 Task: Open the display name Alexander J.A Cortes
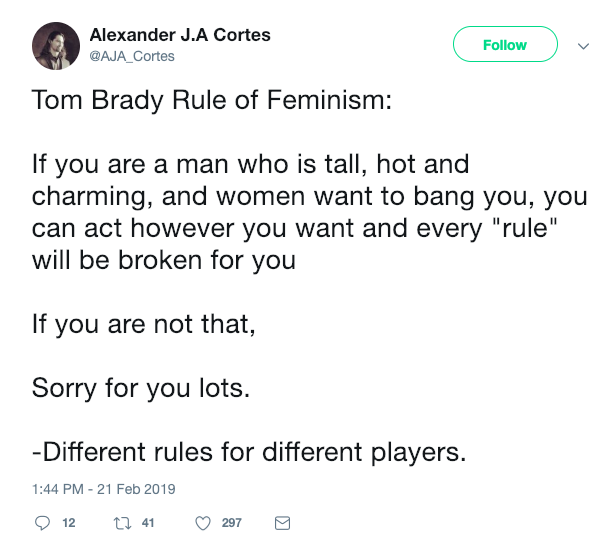(180, 35)
